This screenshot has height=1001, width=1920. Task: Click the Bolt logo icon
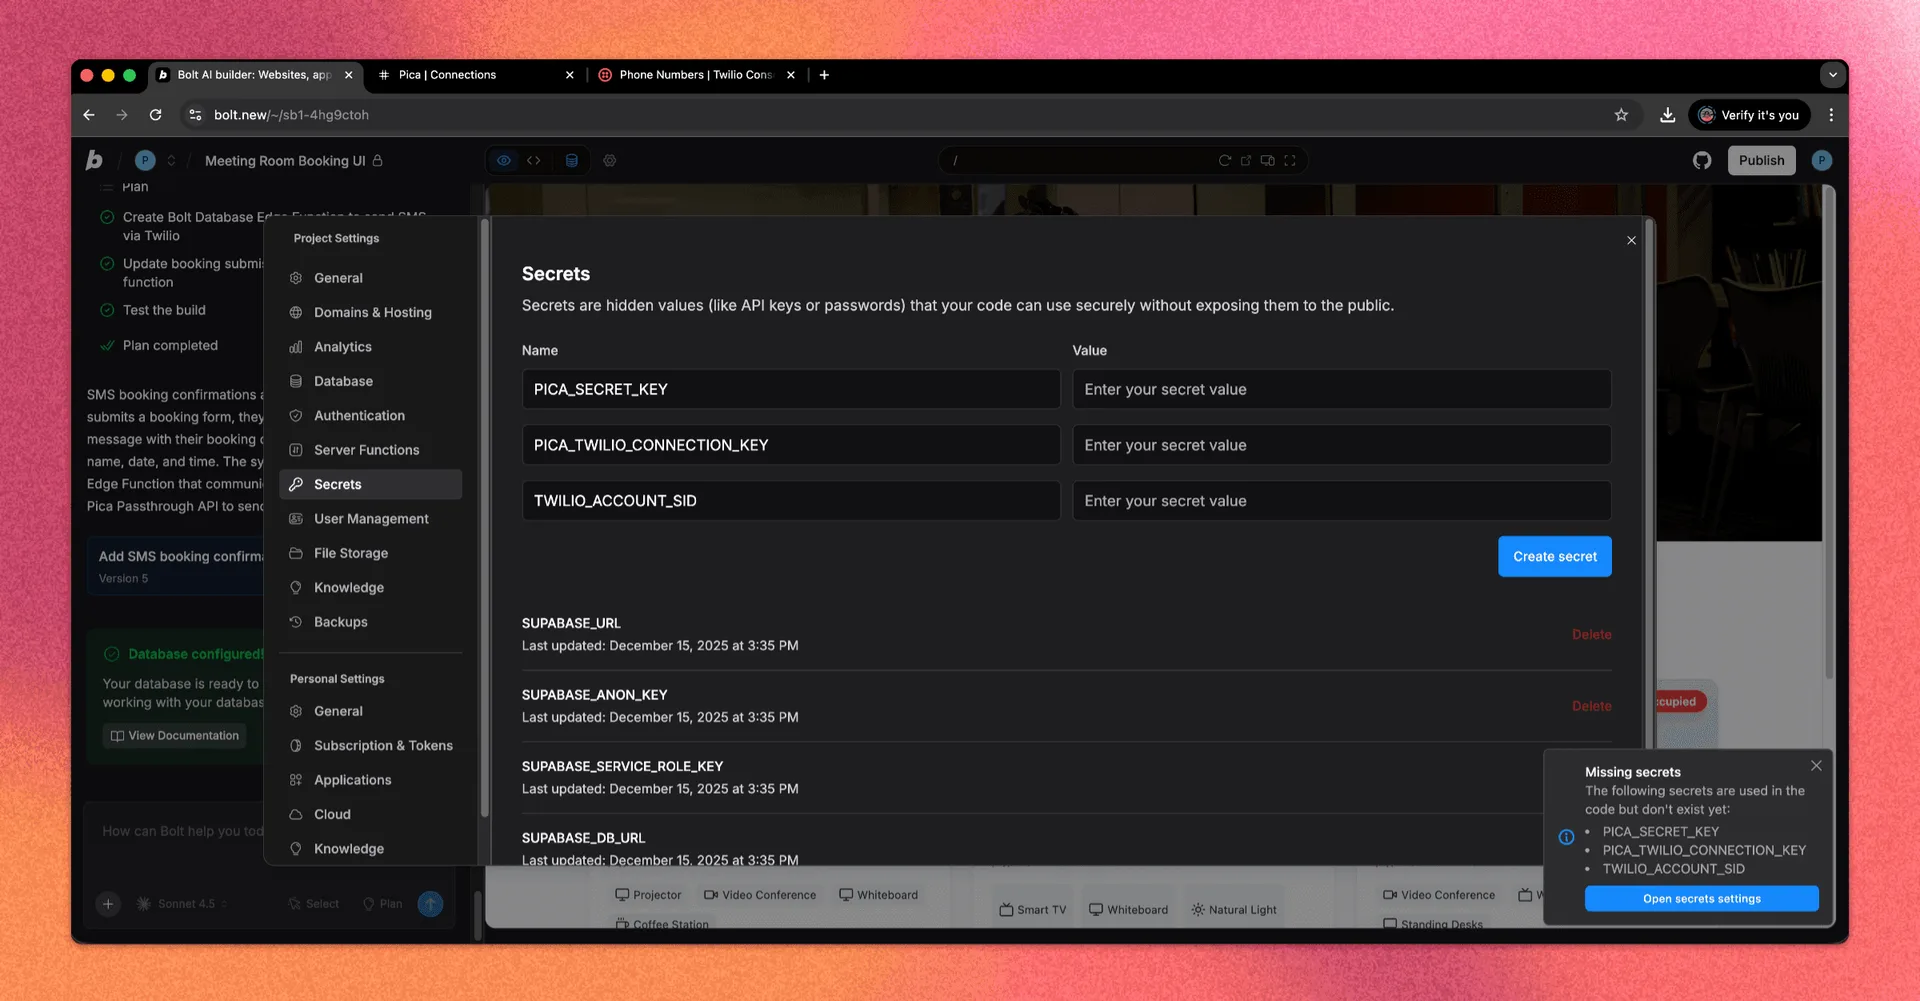[x=94, y=160]
